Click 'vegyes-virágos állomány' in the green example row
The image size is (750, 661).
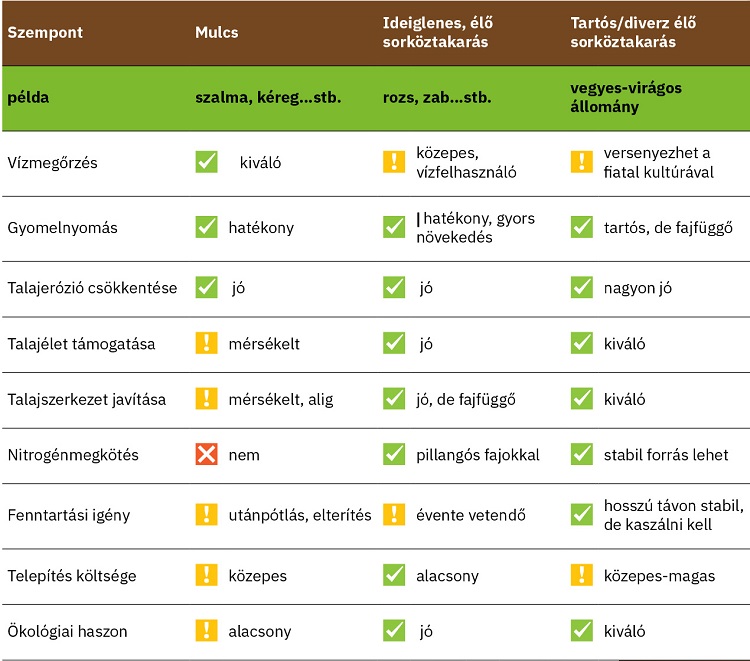pos(626,98)
